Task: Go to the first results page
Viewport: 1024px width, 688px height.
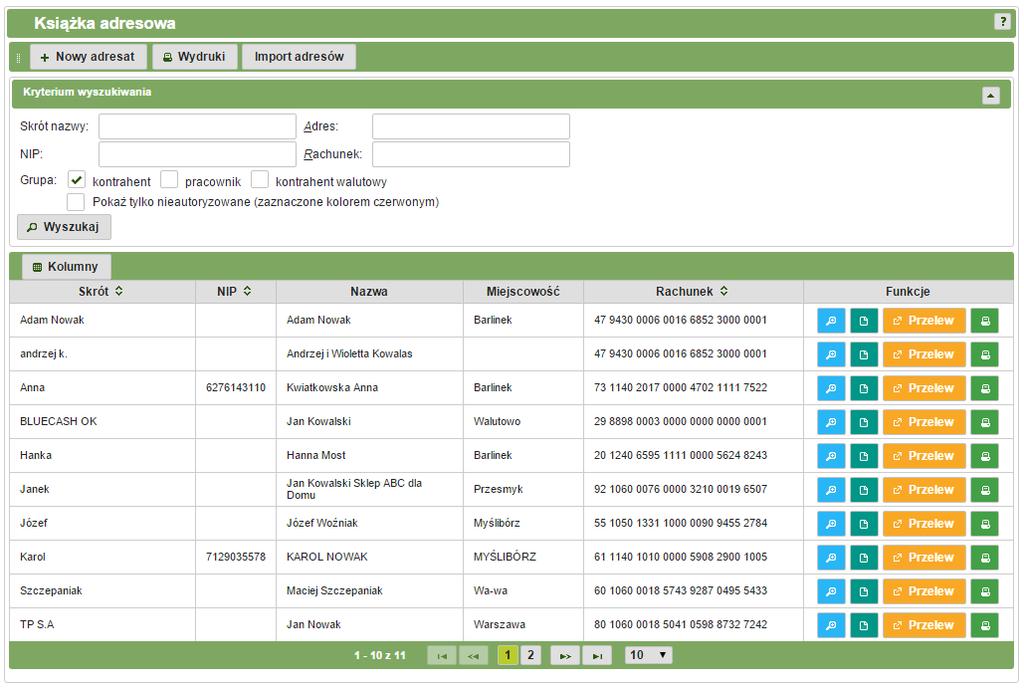Action: pyautogui.click(x=442, y=655)
